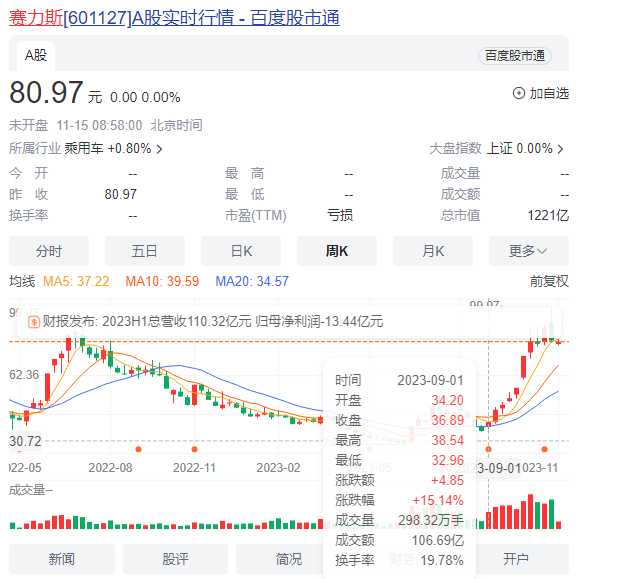
Task: Click the 前复权 adjustment option
Action: pos(549,281)
